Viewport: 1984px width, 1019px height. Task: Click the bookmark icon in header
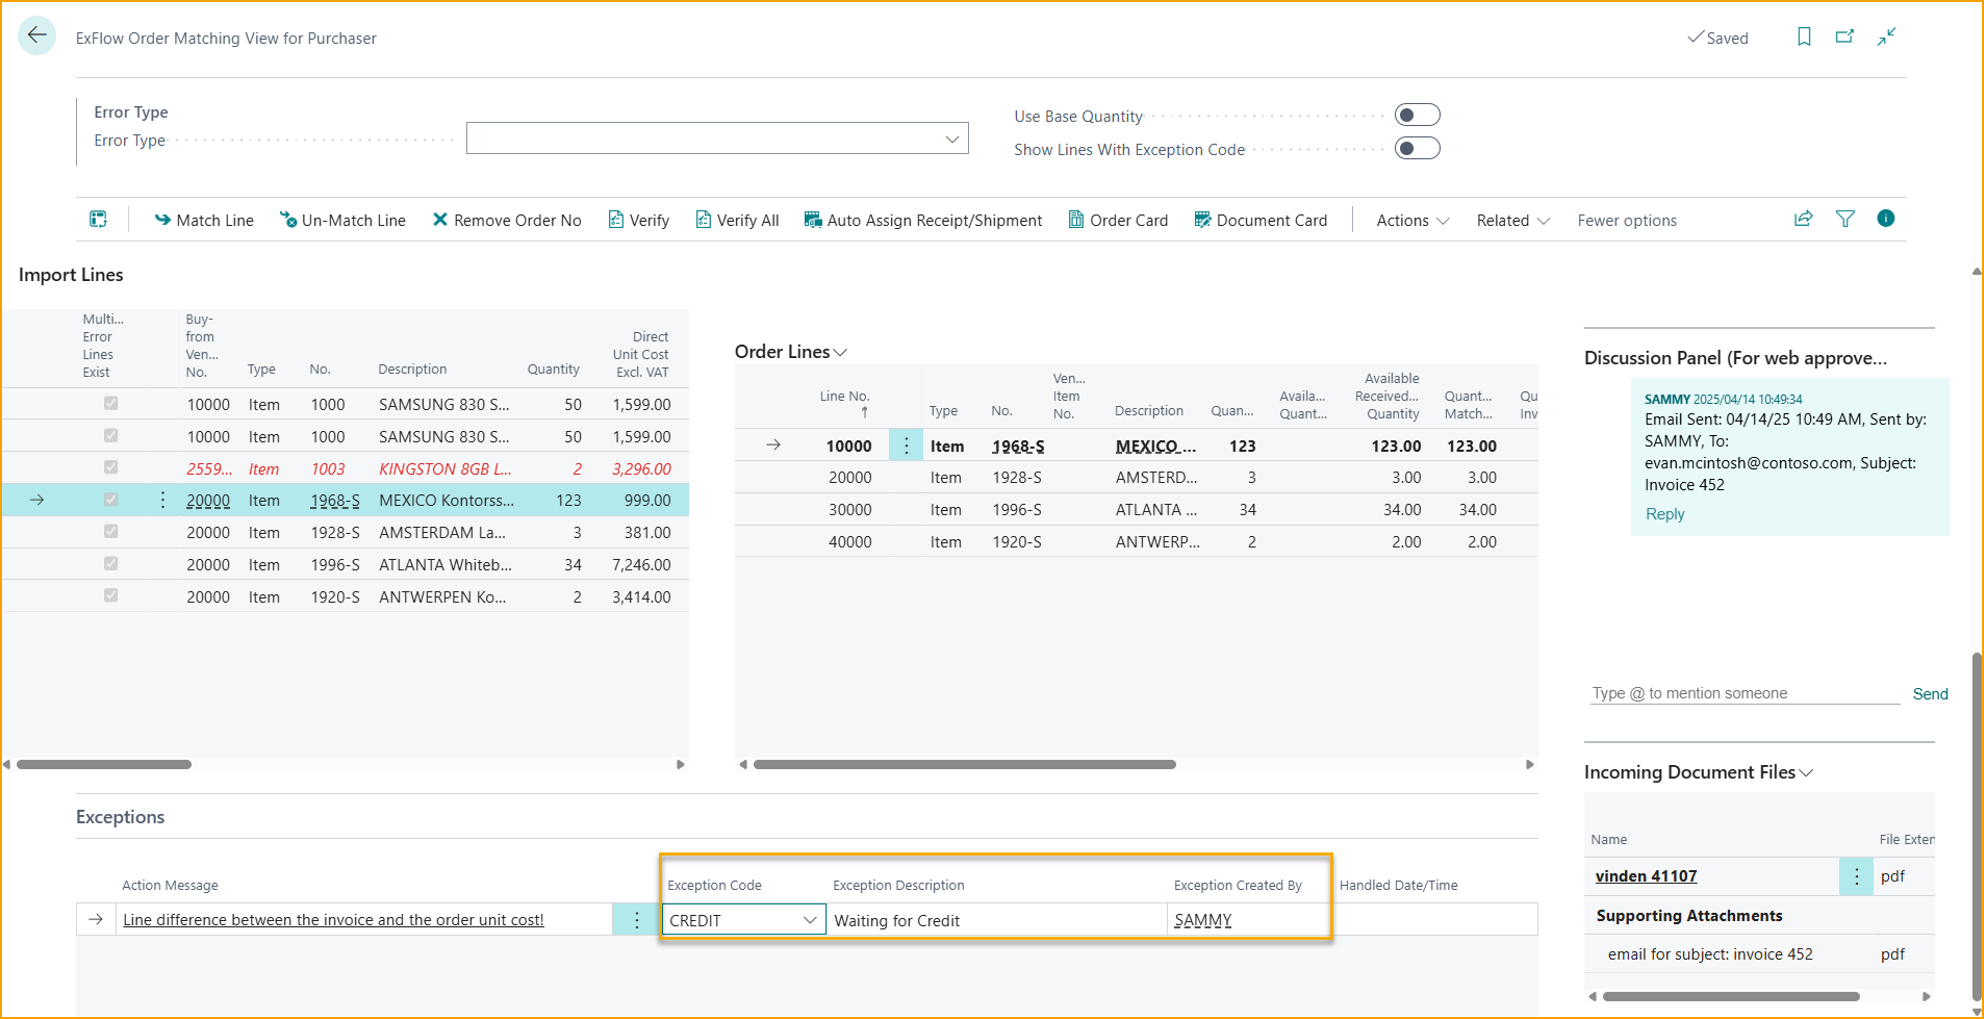[1804, 37]
